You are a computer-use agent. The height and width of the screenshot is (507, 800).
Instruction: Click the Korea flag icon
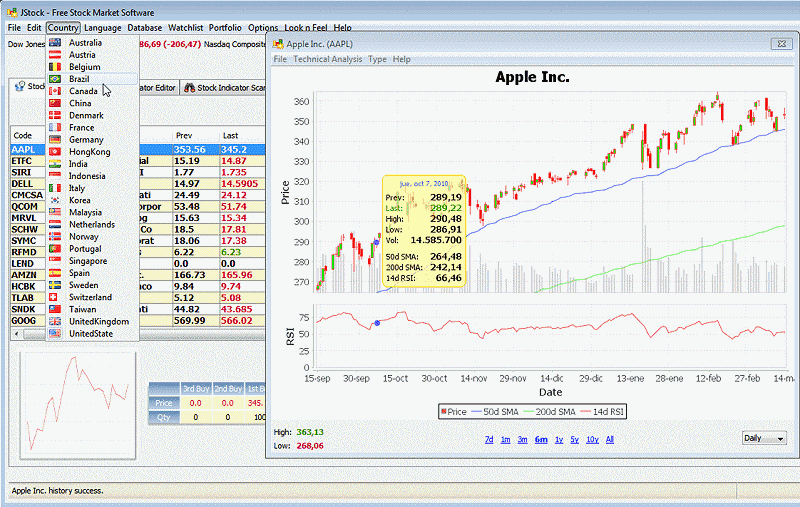55,200
